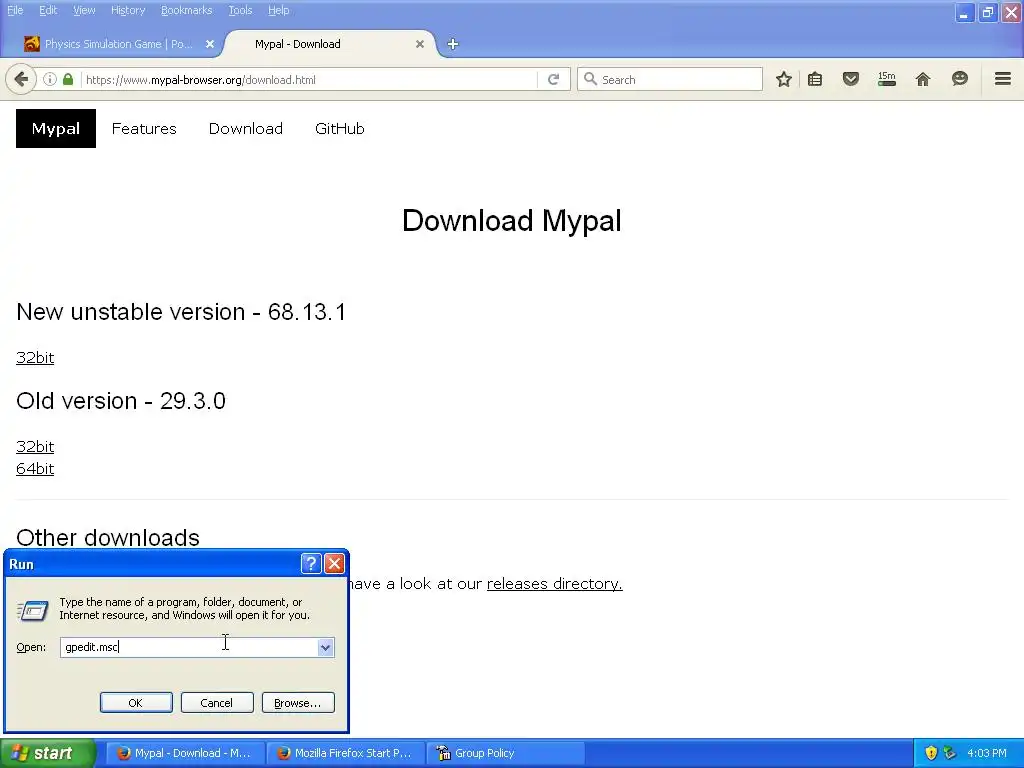Click the 4:03 PM taskbar clock
This screenshot has width=1024, height=768.
click(x=987, y=753)
